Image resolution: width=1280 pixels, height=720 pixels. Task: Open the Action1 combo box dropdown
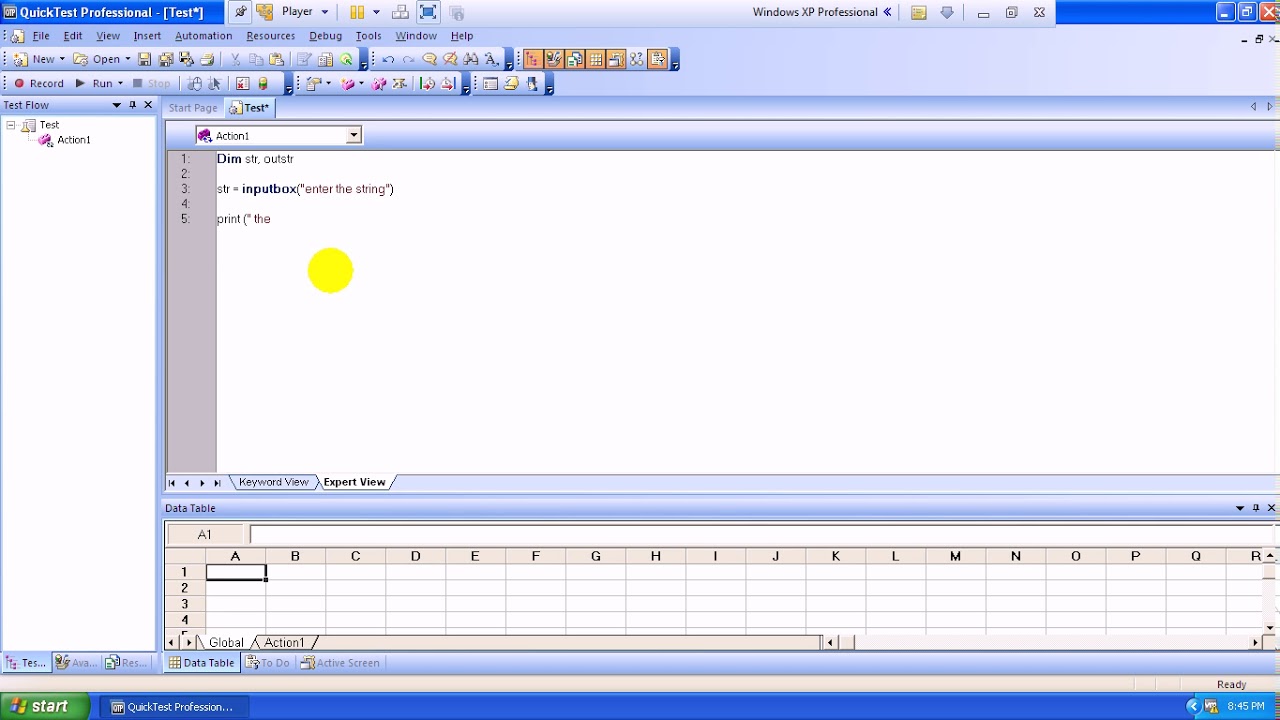(353, 136)
